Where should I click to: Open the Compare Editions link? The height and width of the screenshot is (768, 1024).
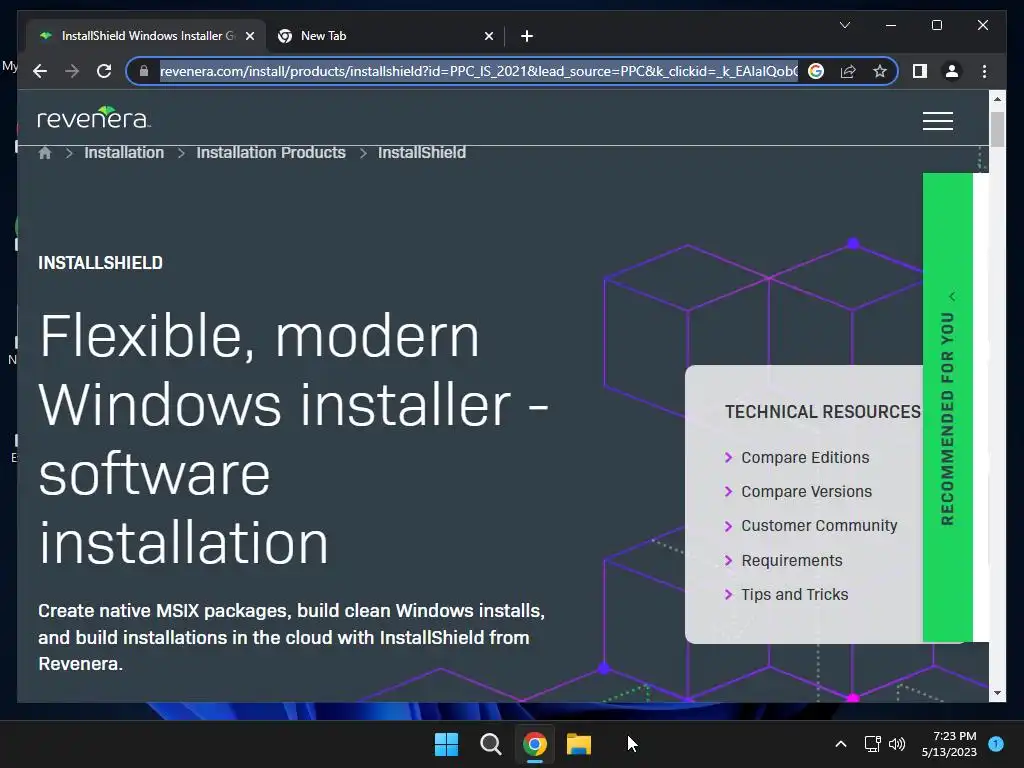805,458
